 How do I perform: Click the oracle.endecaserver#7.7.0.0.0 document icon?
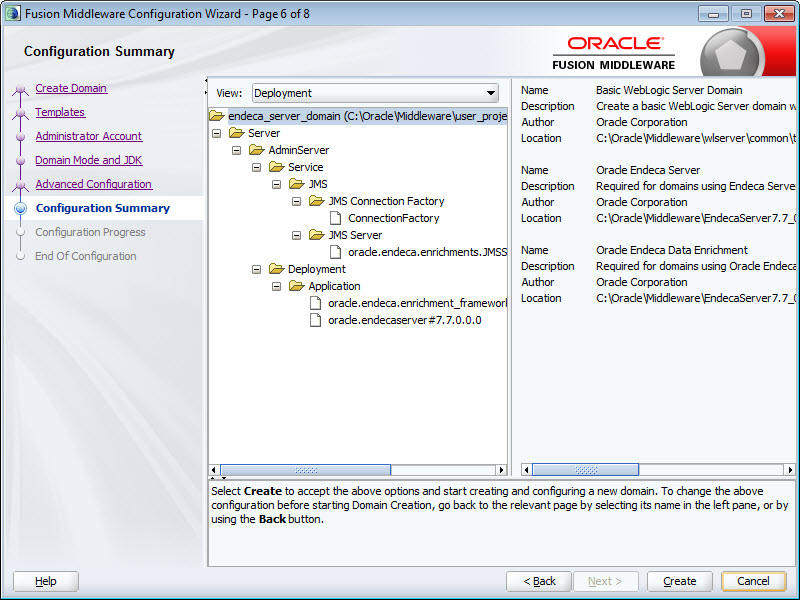click(x=316, y=320)
